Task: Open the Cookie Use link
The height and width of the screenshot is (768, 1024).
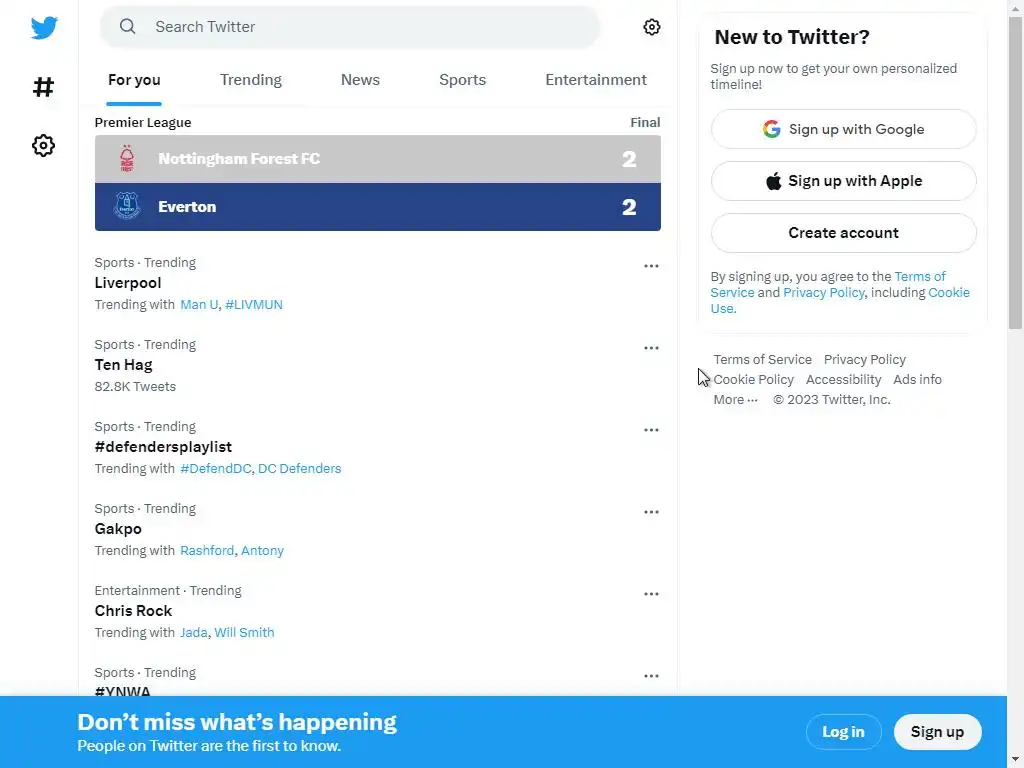Action: pyautogui.click(x=948, y=293)
